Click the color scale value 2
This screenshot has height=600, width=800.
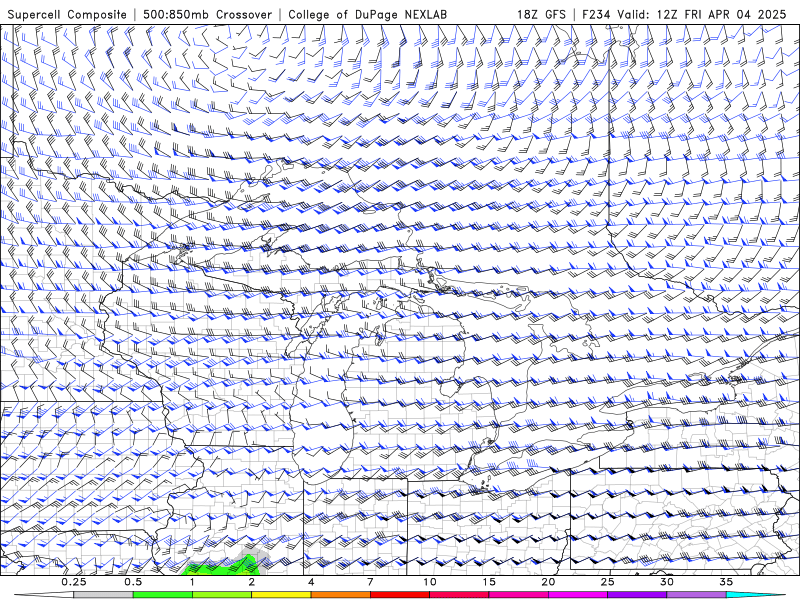252,582
